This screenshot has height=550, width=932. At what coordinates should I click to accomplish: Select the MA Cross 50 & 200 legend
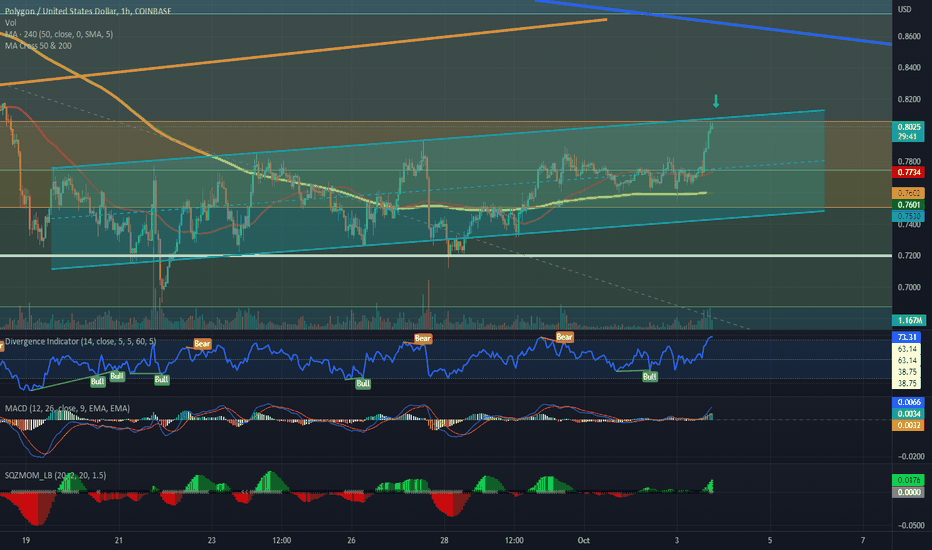pos(38,46)
